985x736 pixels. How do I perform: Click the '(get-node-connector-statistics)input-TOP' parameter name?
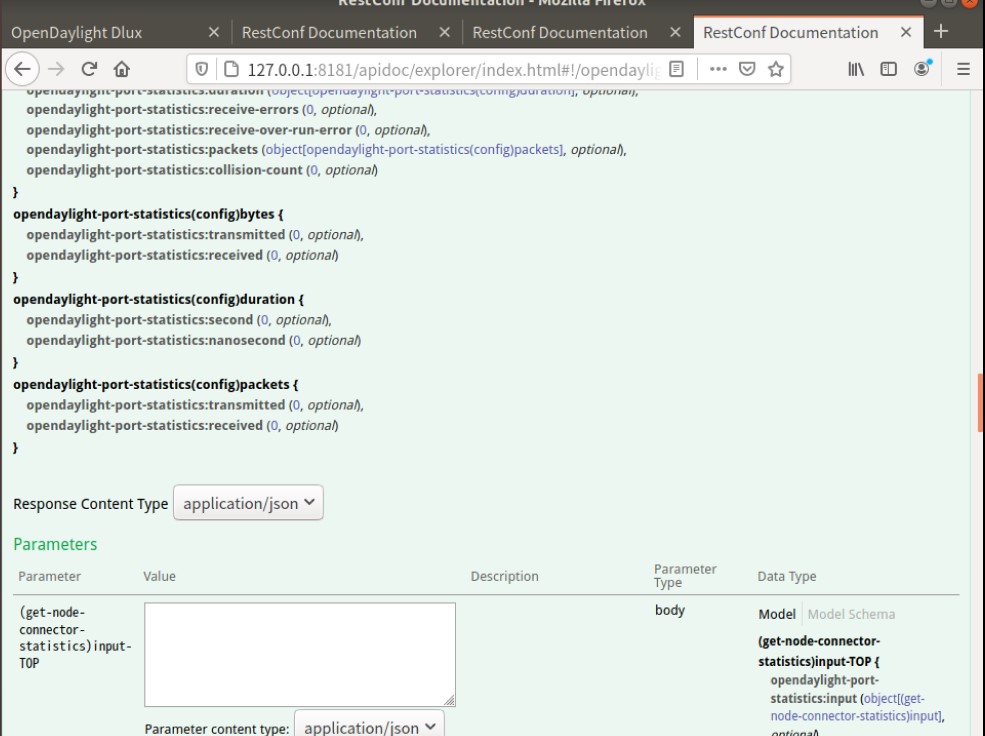pyautogui.click(x=75, y=637)
